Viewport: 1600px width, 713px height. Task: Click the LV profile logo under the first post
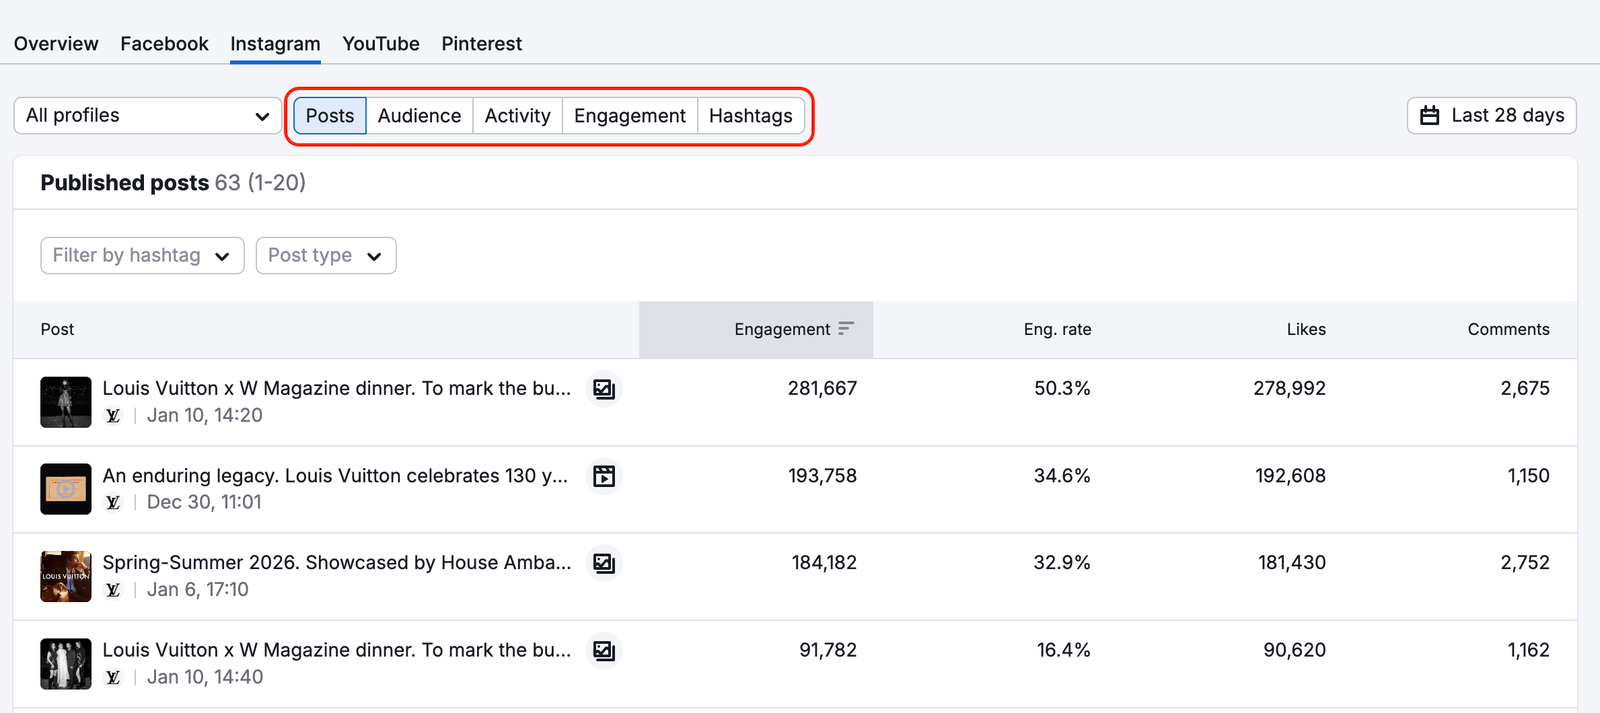pyautogui.click(x=113, y=416)
